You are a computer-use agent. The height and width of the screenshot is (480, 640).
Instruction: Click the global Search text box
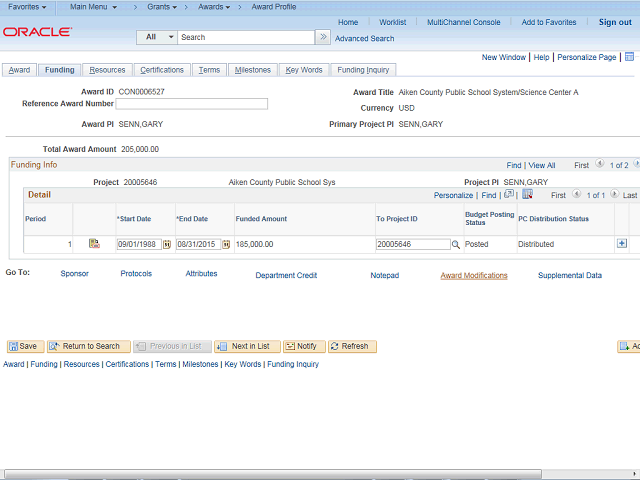pos(246,37)
